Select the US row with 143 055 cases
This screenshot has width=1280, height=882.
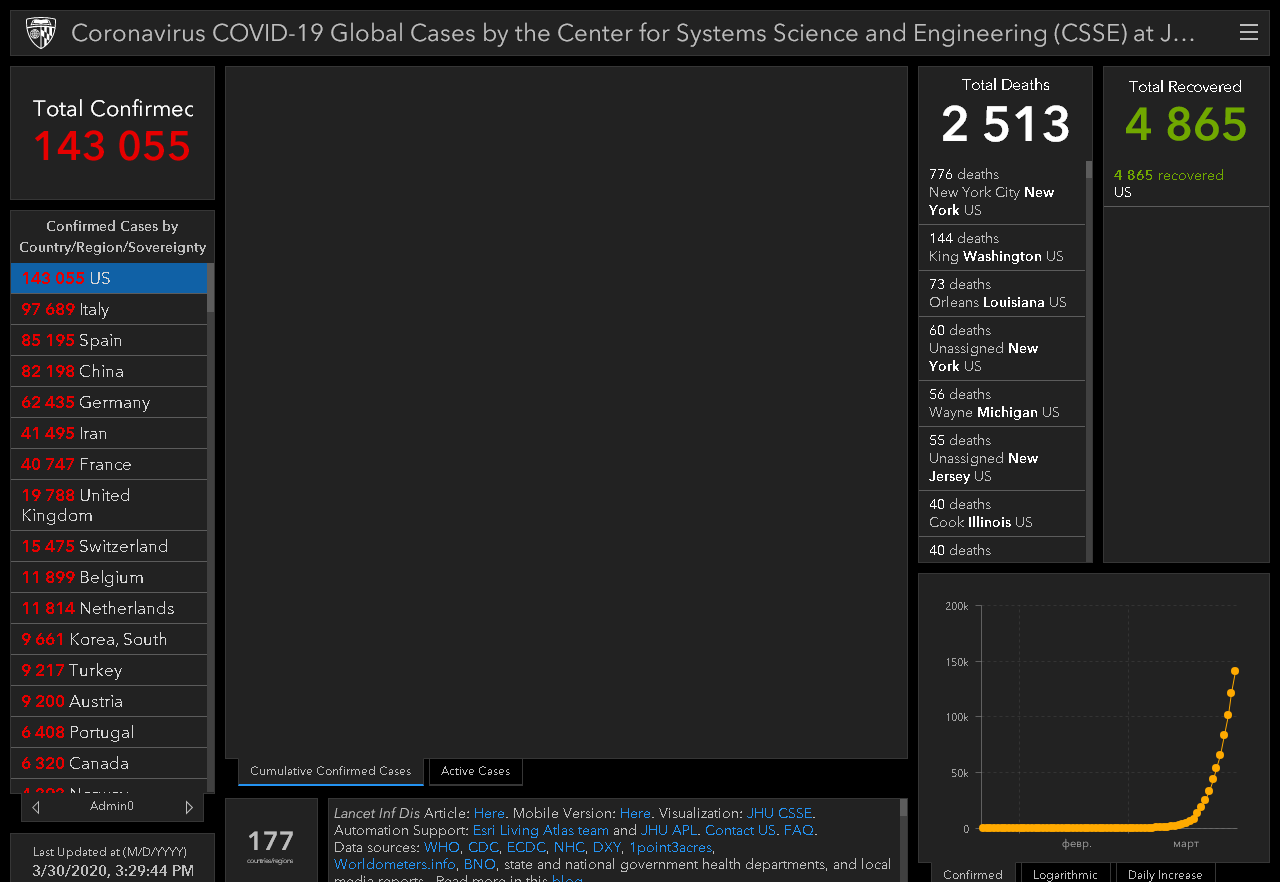pos(109,279)
